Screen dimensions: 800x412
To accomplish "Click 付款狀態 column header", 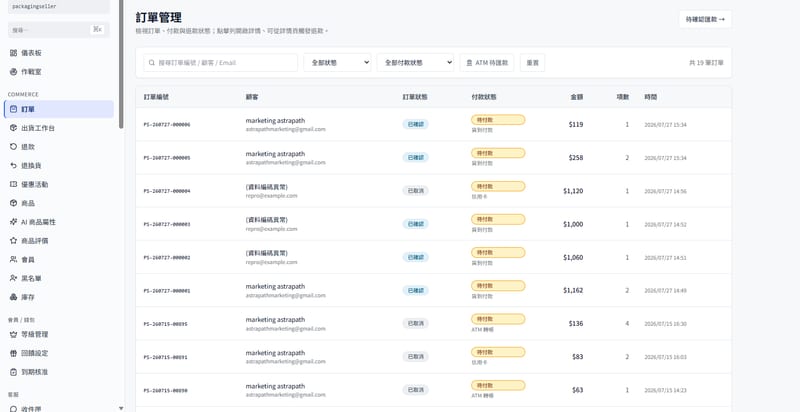I will 484,96.
